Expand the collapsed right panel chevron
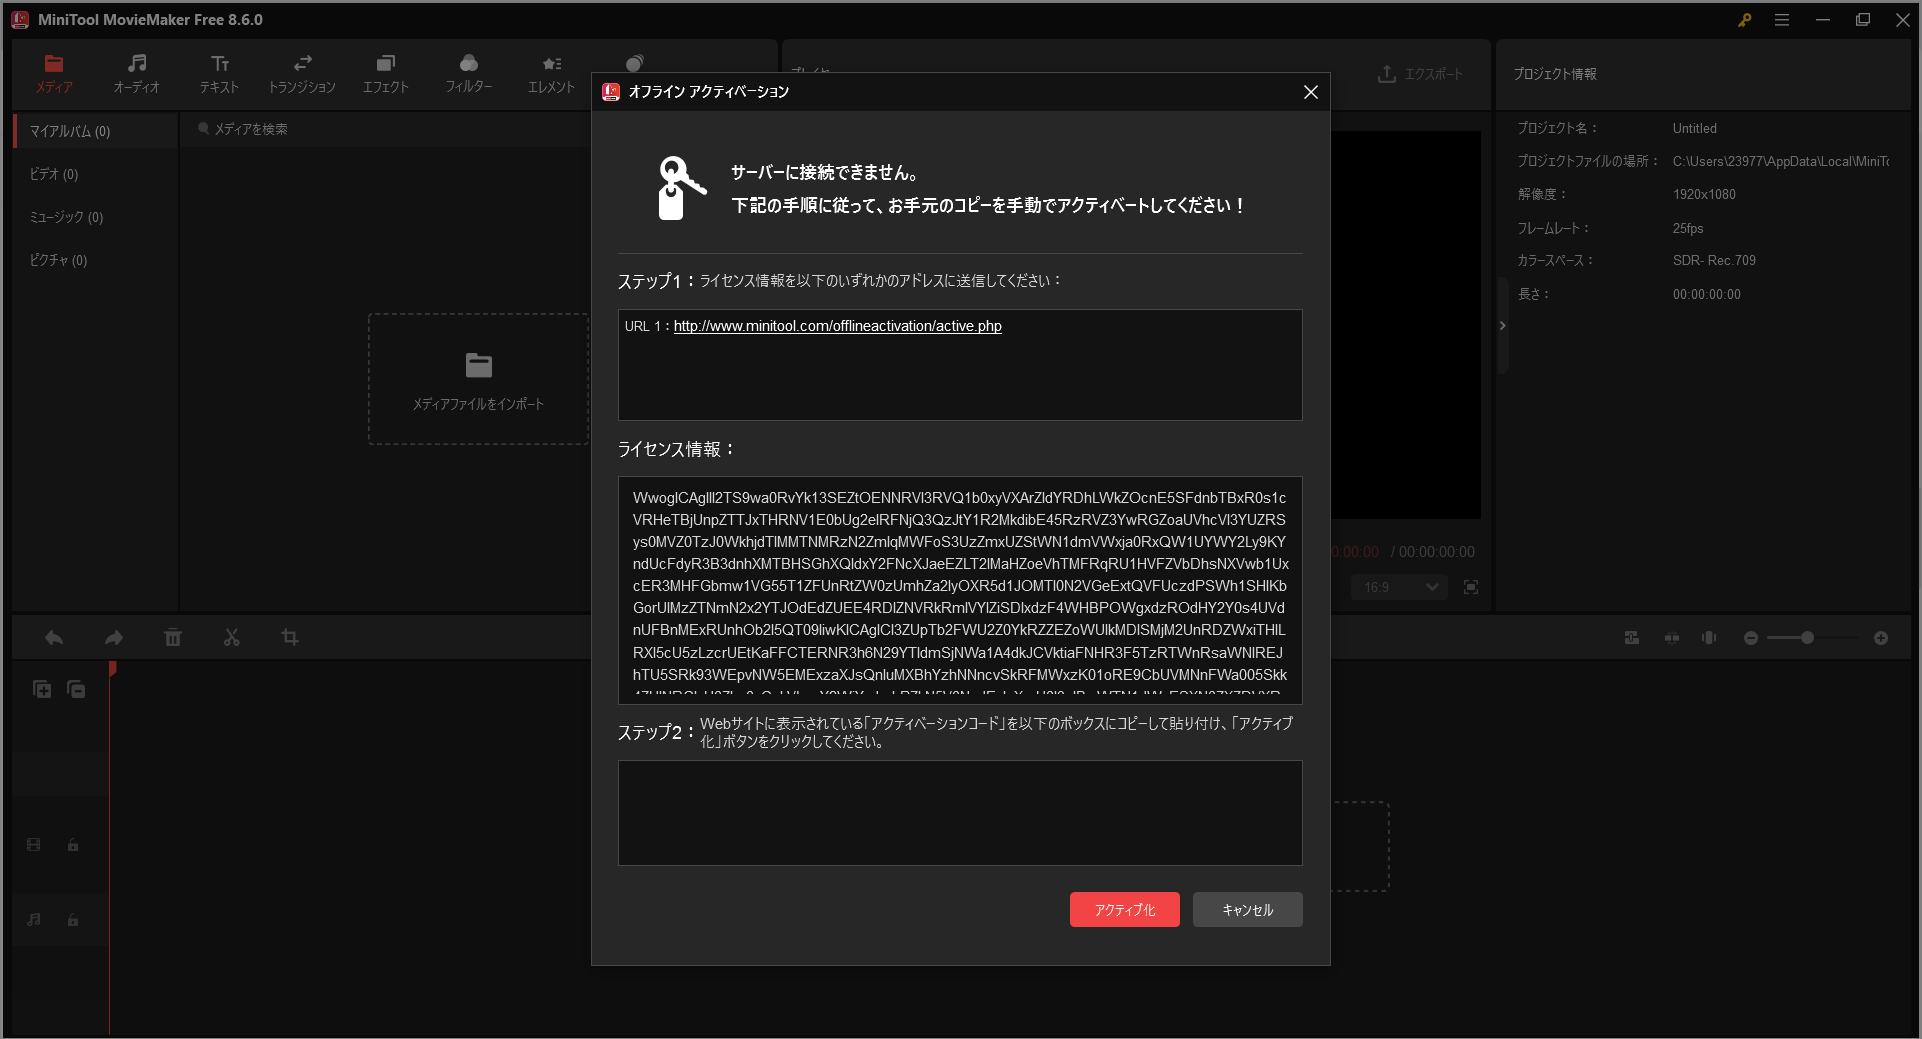The height and width of the screenshot is (1039, 1922). [x=1502, y=325]
